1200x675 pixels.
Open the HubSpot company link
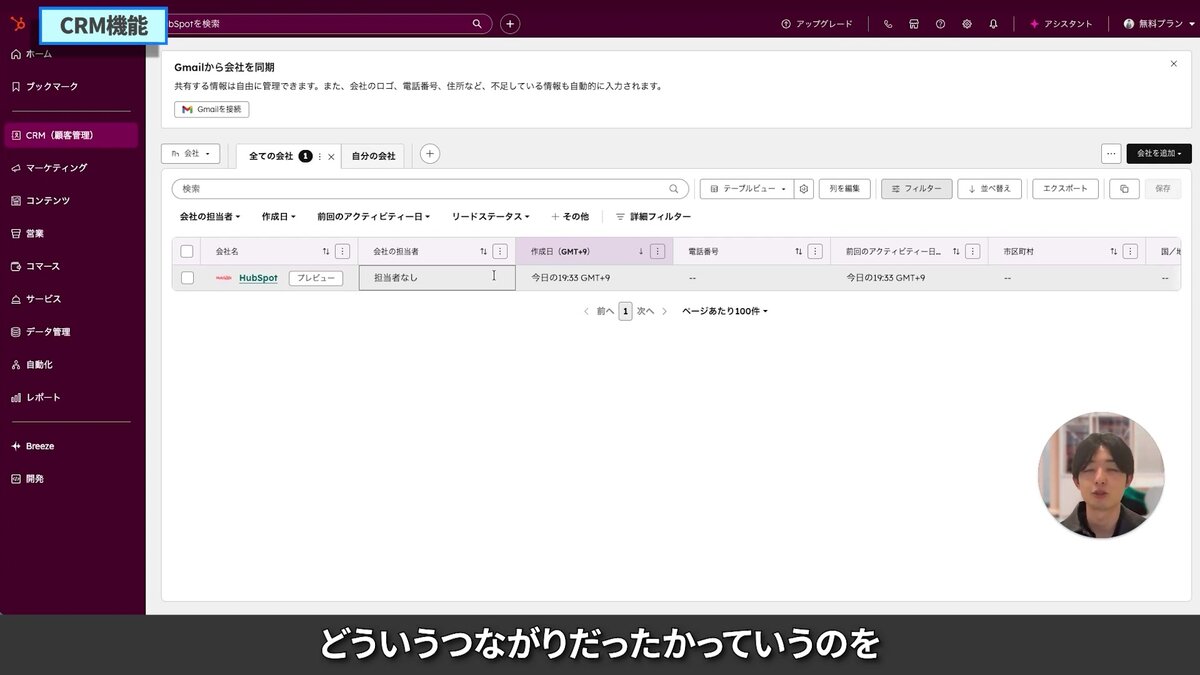(x=257, y=277)
